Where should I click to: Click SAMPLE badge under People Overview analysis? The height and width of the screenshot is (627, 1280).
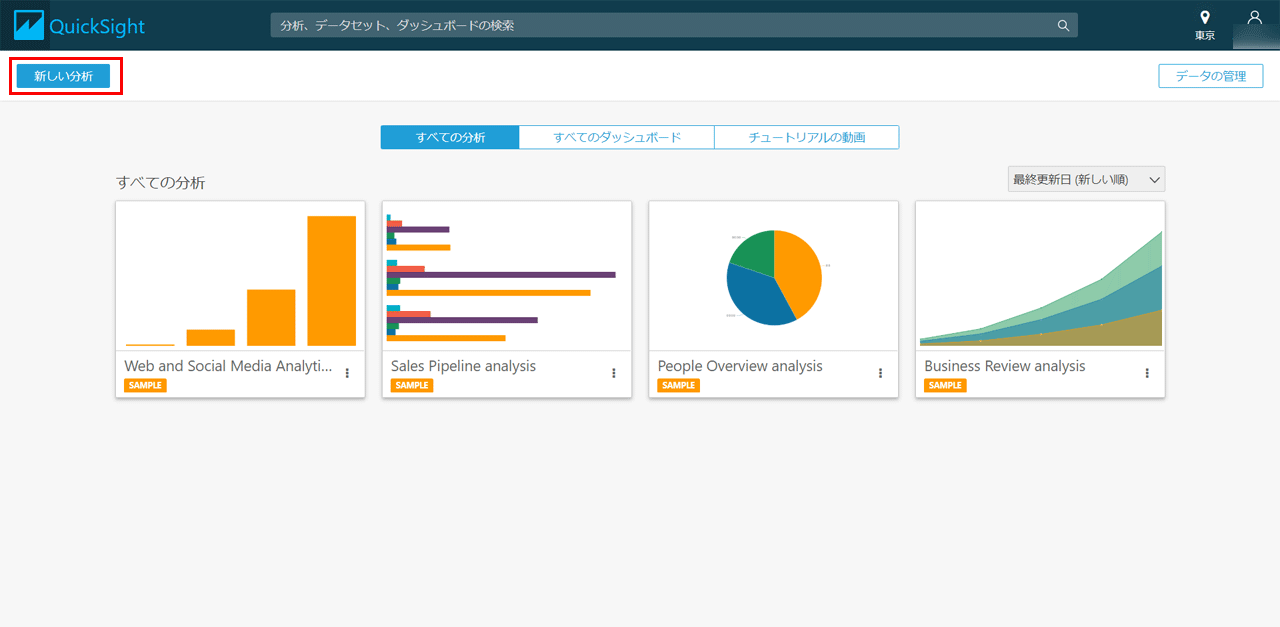pos(679,385)
